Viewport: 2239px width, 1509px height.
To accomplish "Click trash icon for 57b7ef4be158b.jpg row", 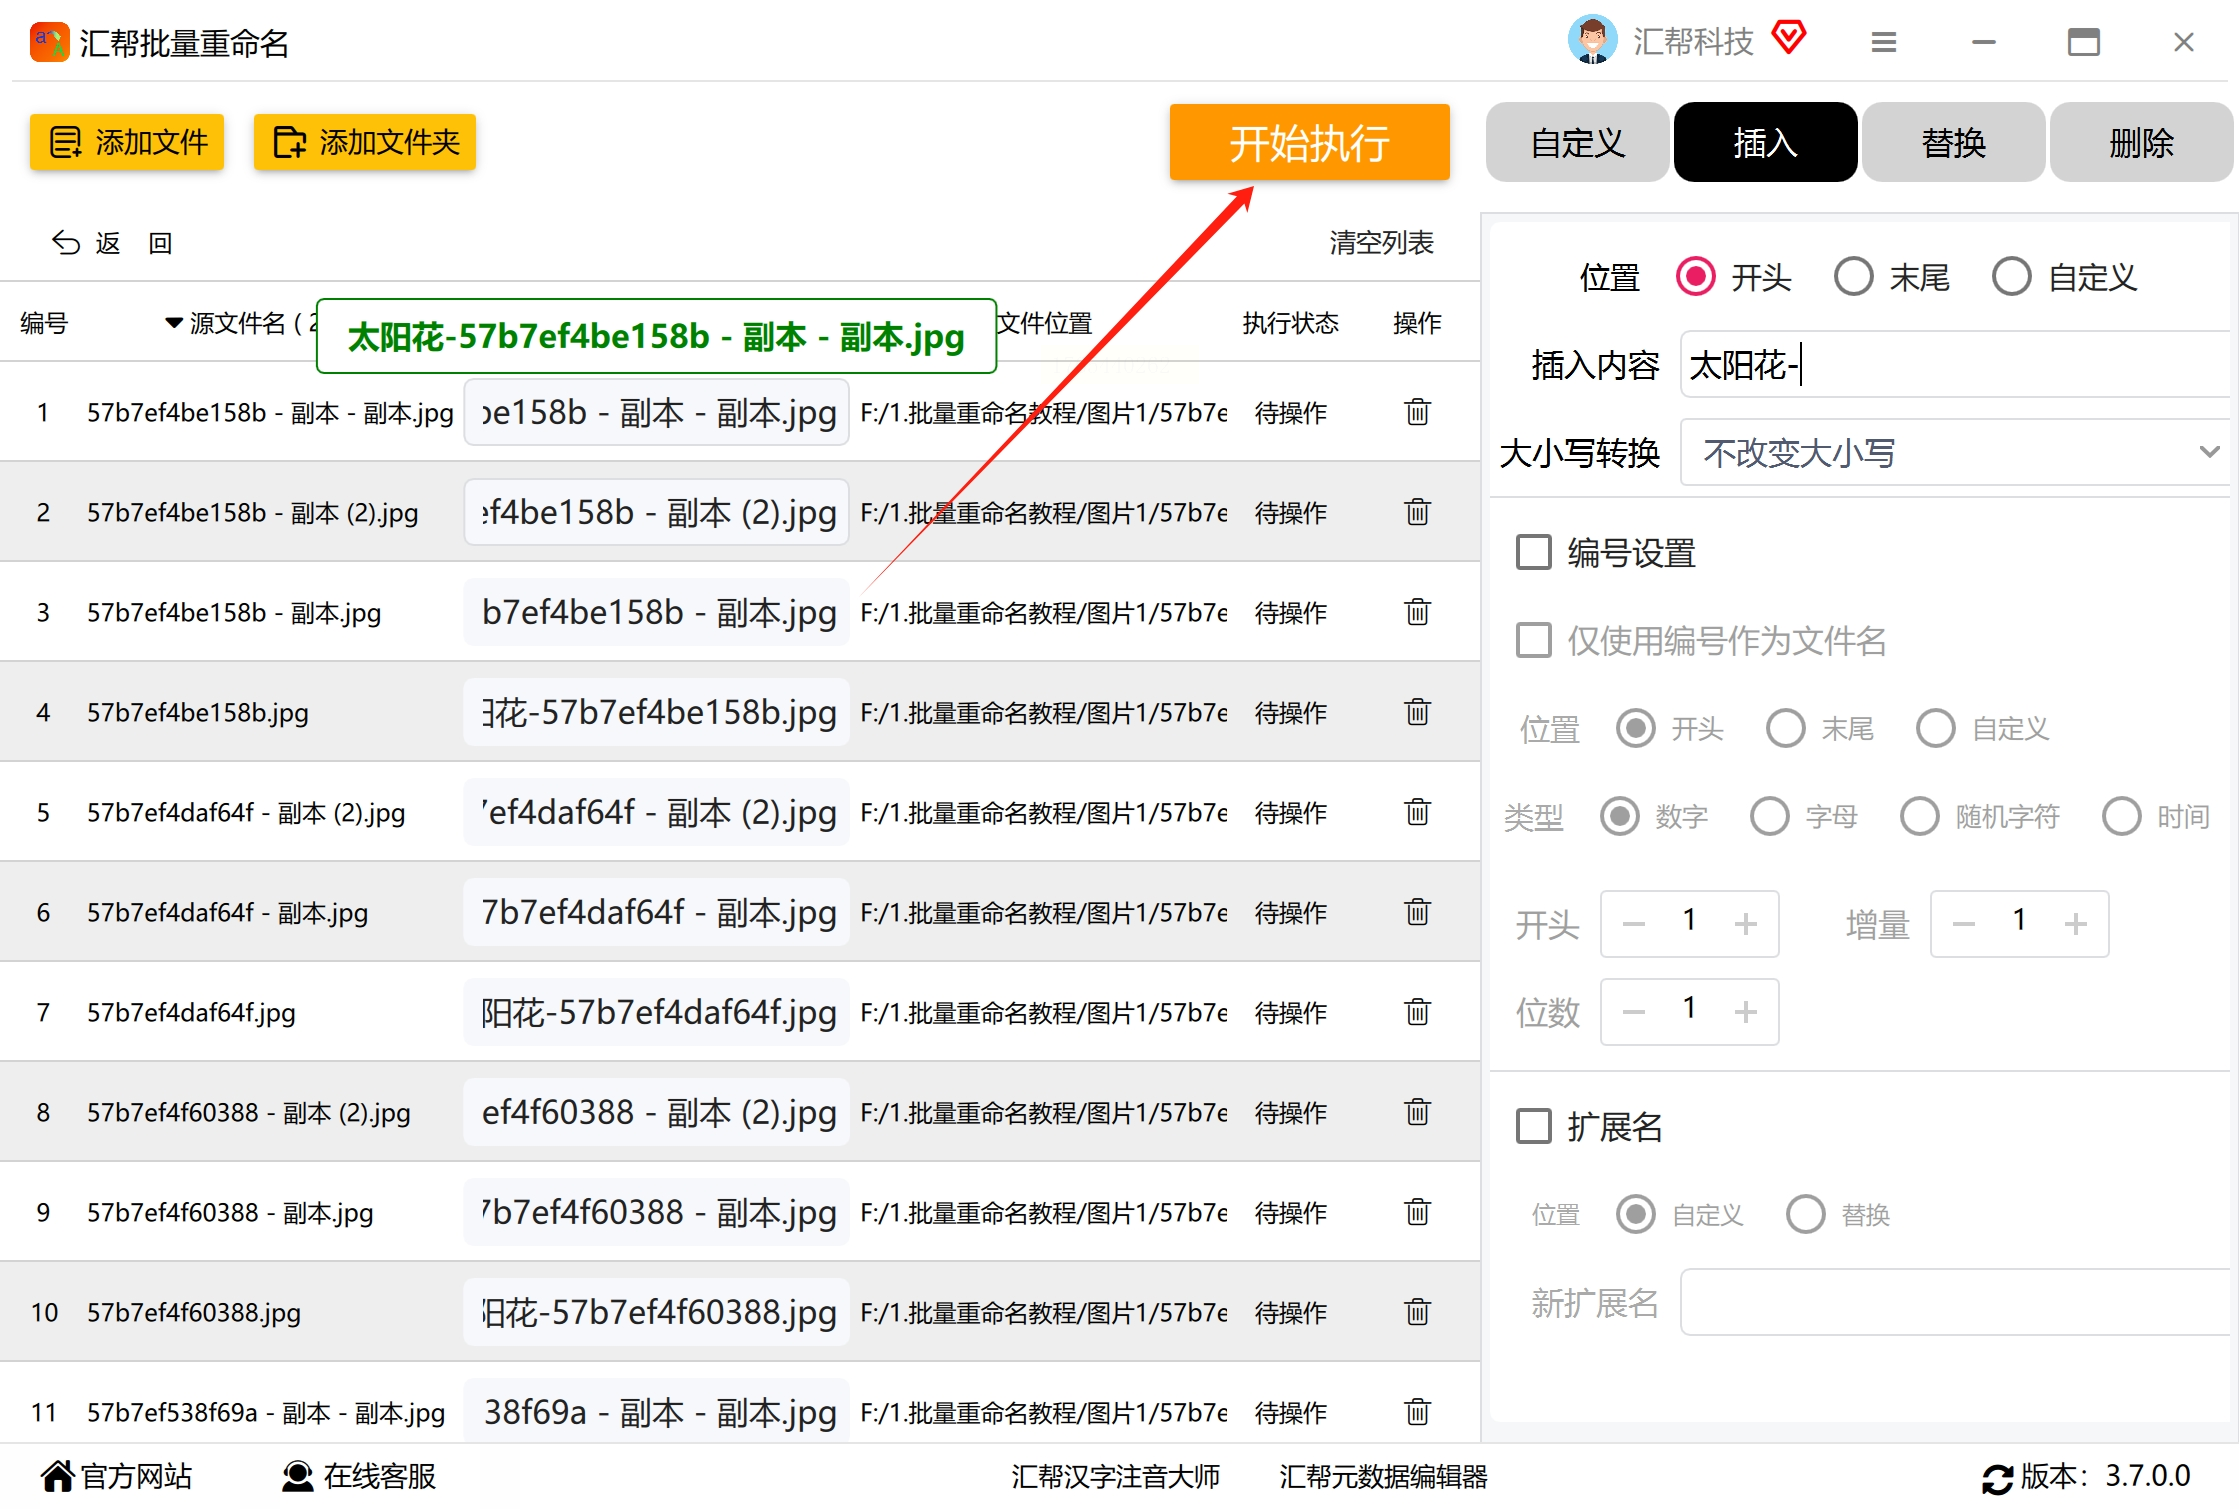I will coord(1417,712).
